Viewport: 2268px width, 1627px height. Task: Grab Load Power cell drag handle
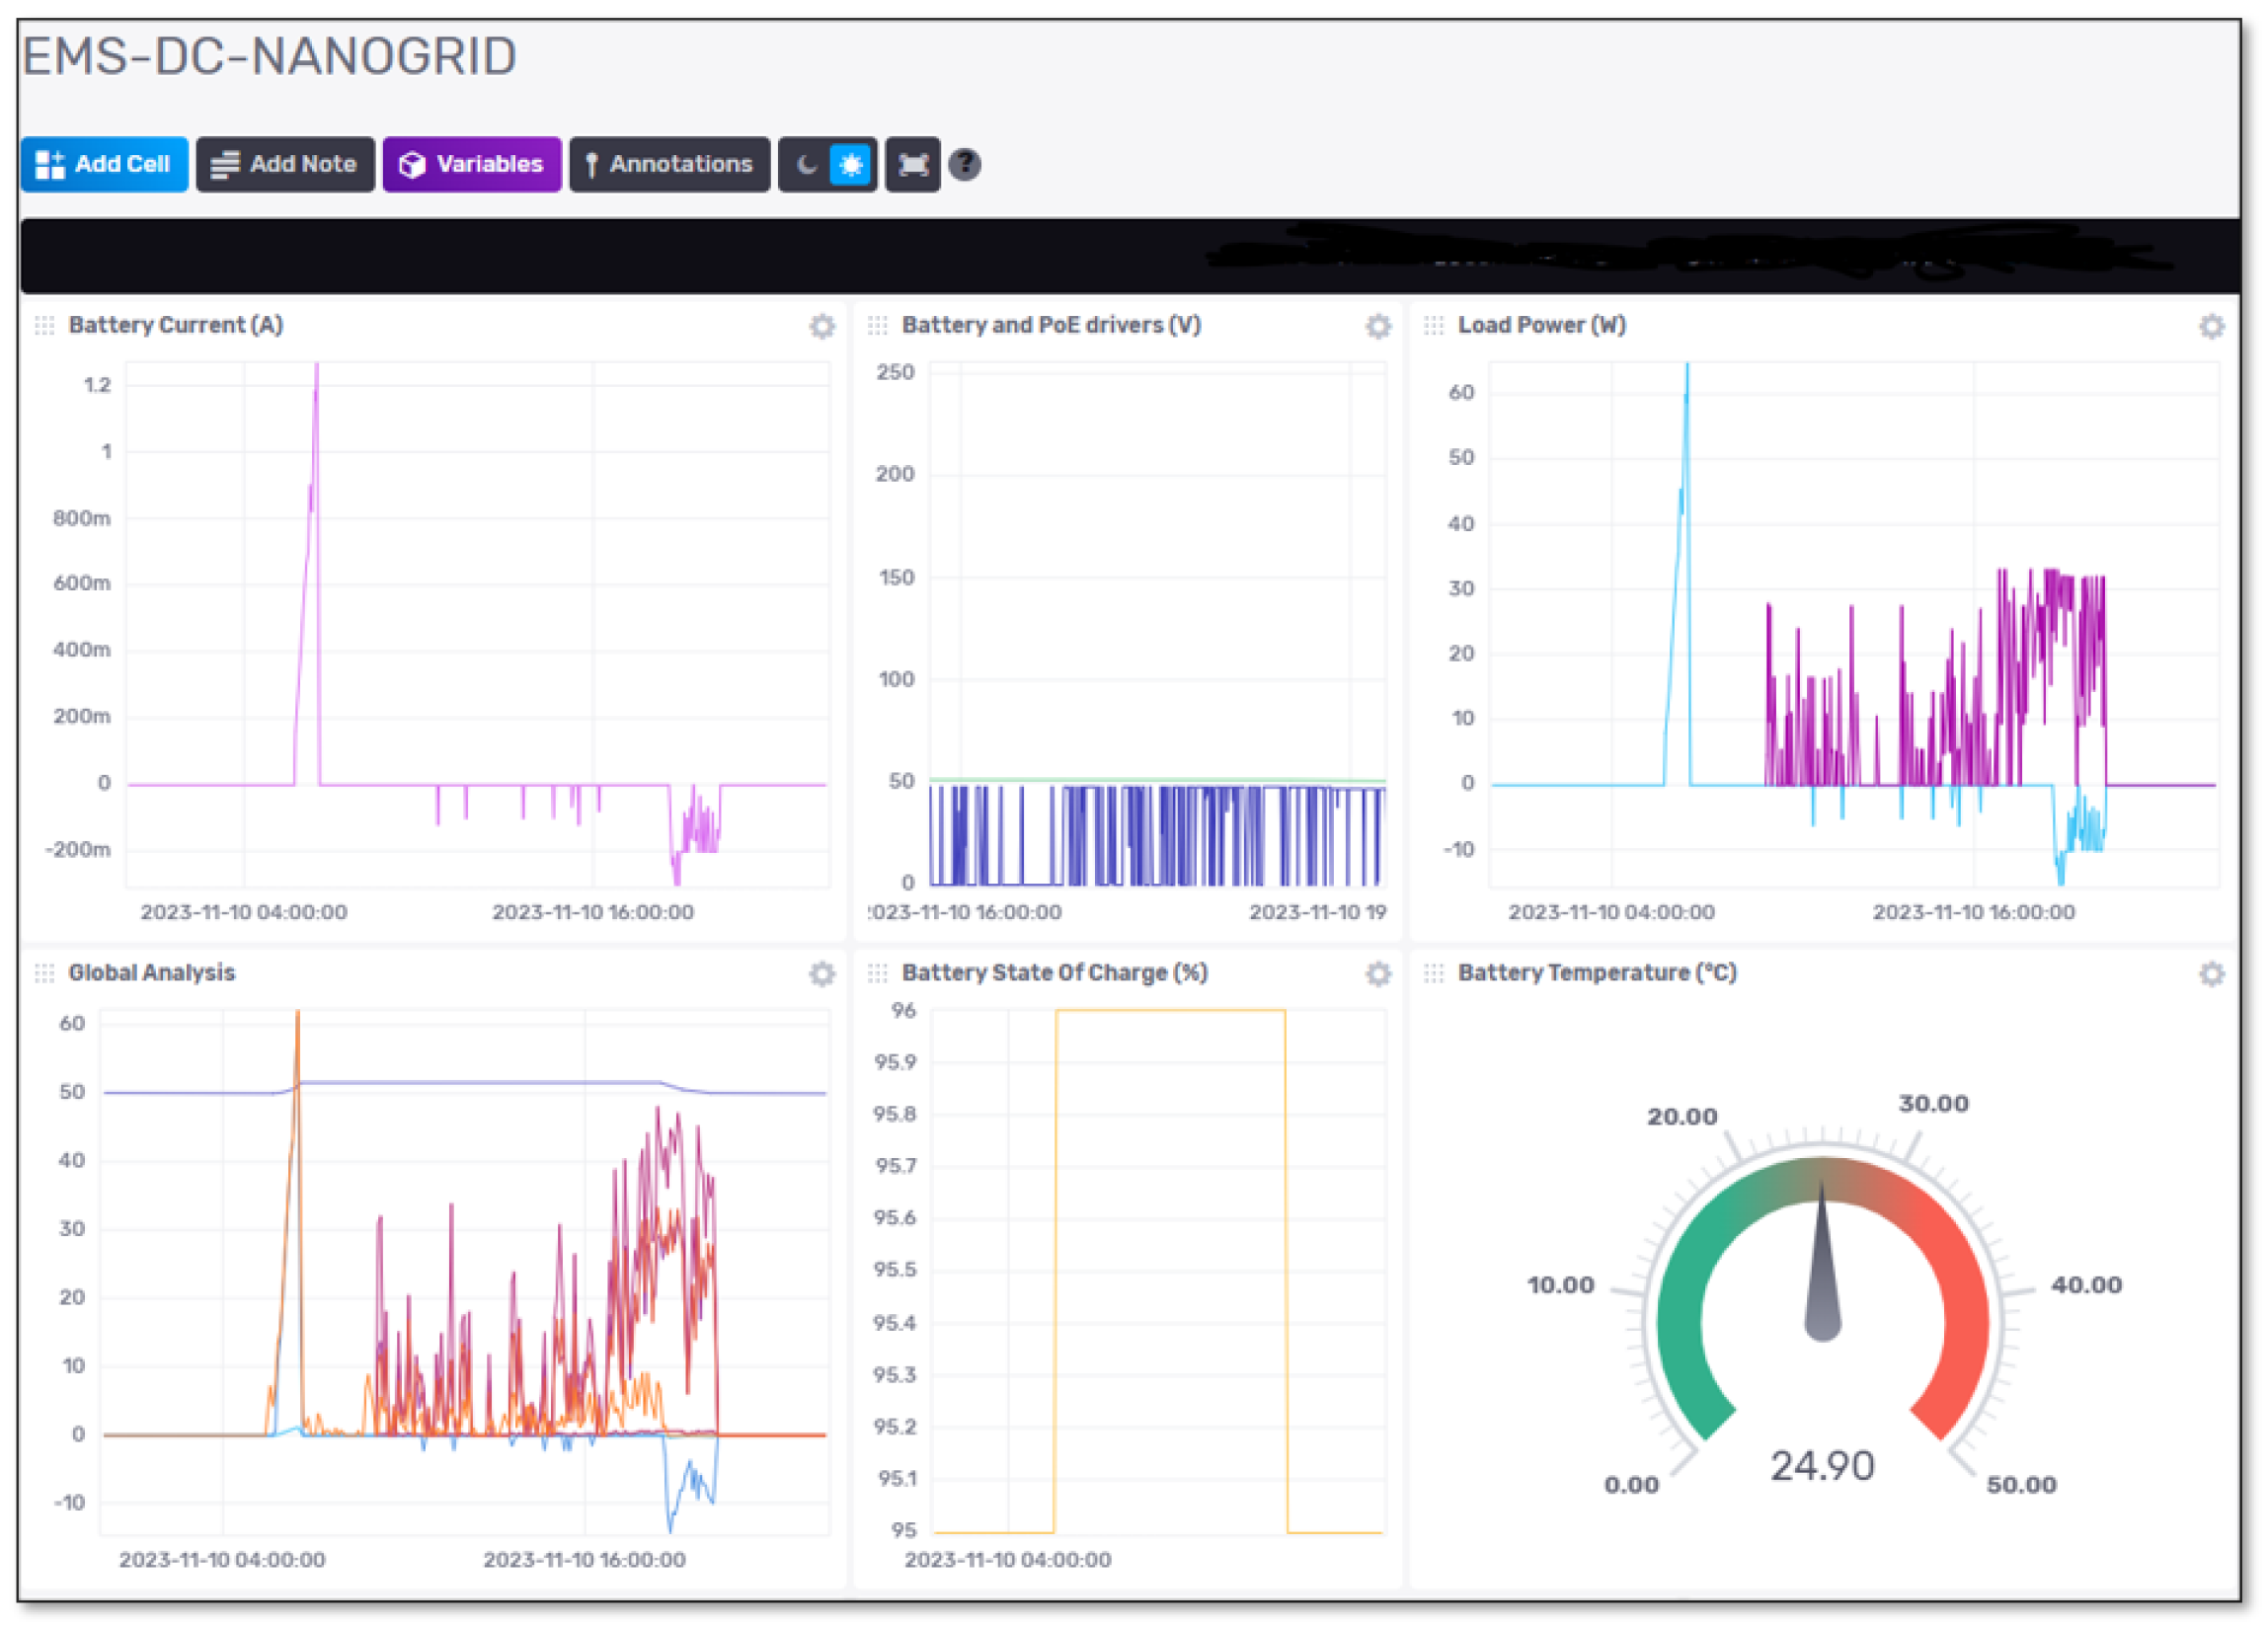point(1433,326)
